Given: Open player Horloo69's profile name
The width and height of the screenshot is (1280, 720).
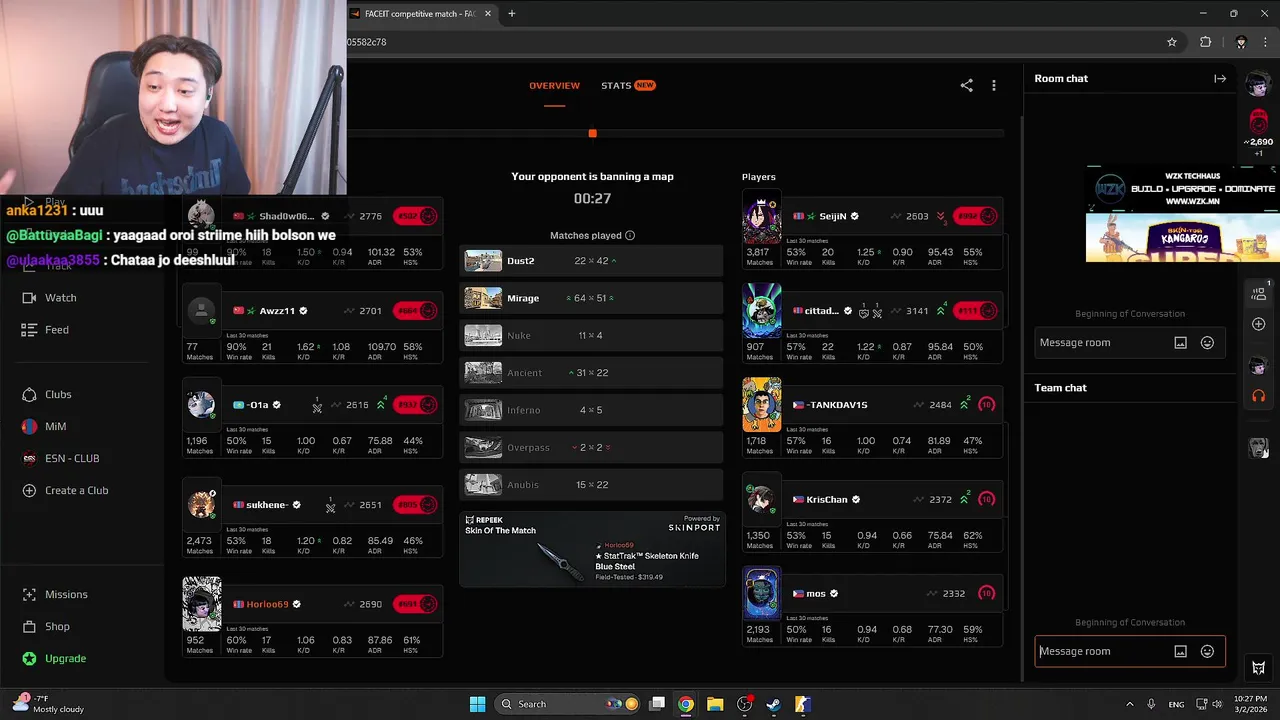Looking at the screenshot, I should click(268, 604).
